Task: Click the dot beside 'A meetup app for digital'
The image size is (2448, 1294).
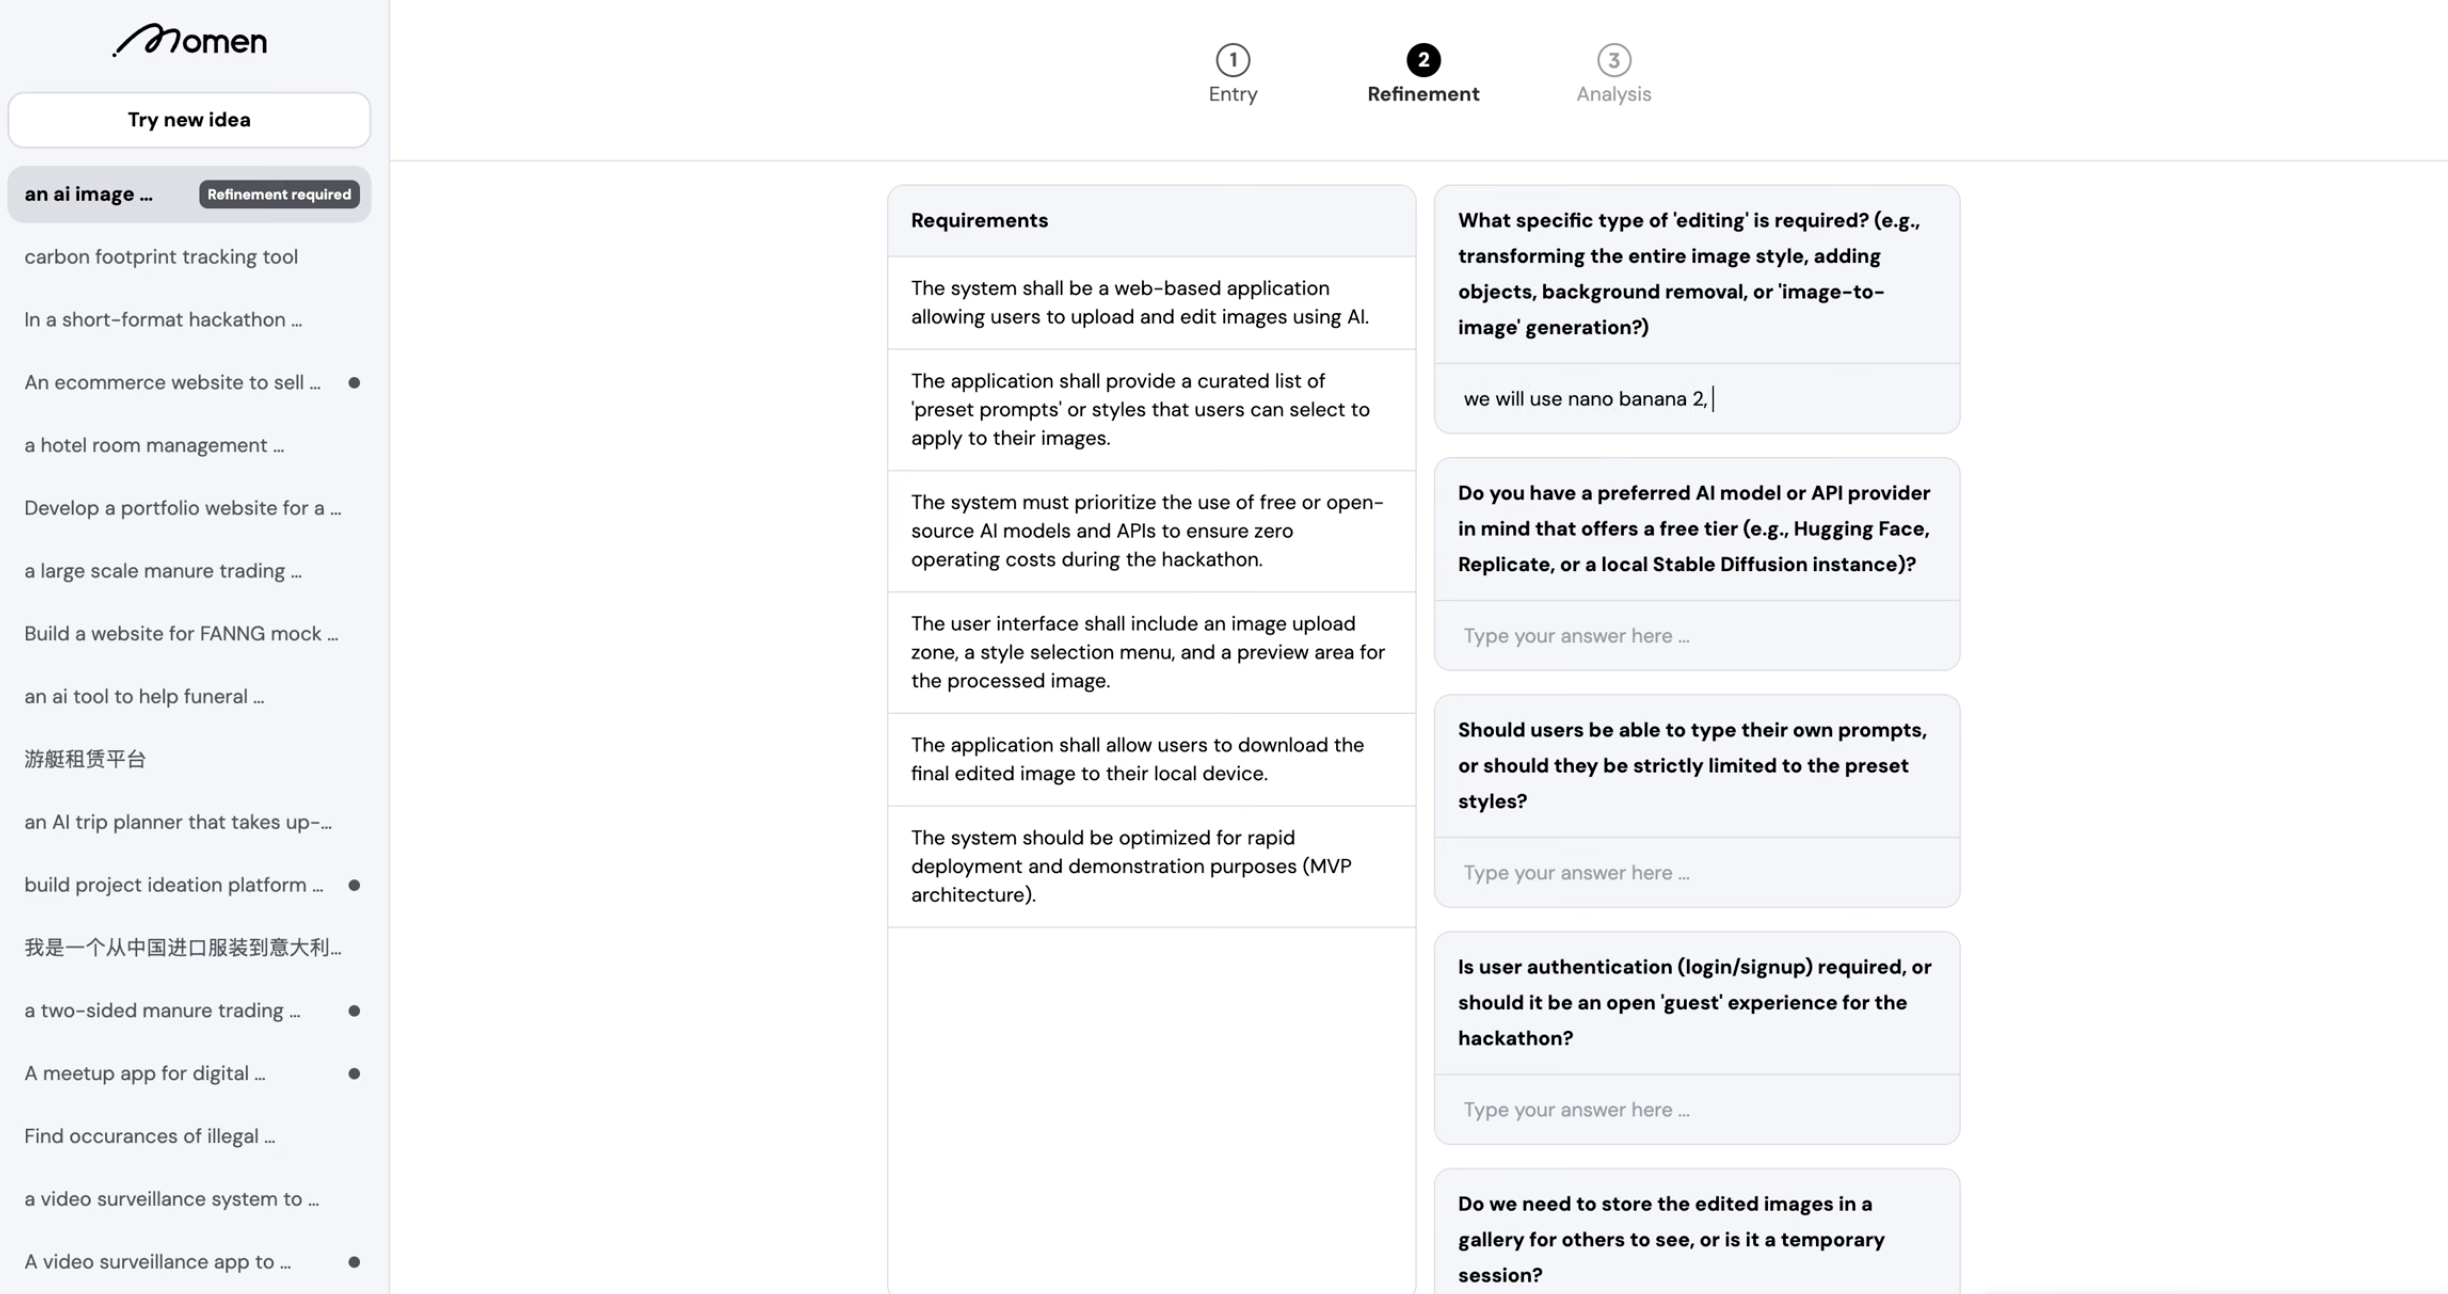Action: pos(354,1074)
